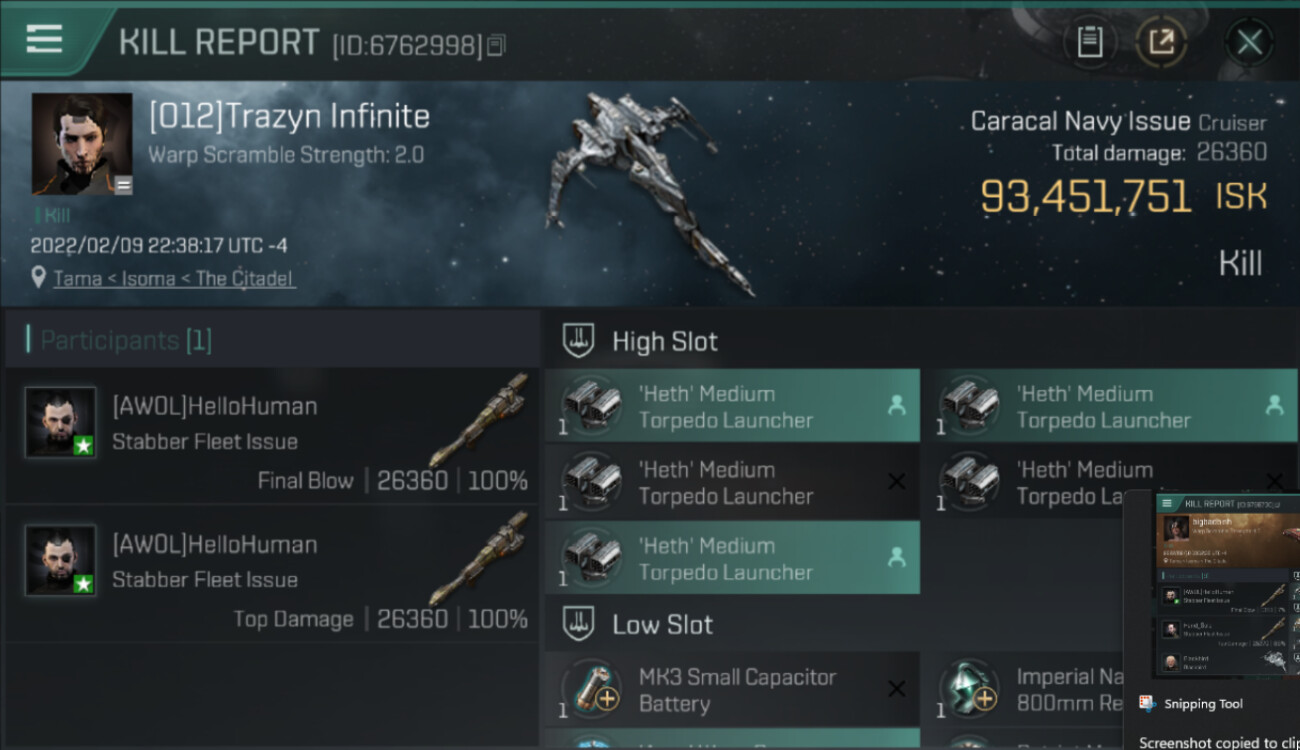Viewport: 1300px width, 750px height.
Task: Share the kill report externally
Action: point(1160,42)
